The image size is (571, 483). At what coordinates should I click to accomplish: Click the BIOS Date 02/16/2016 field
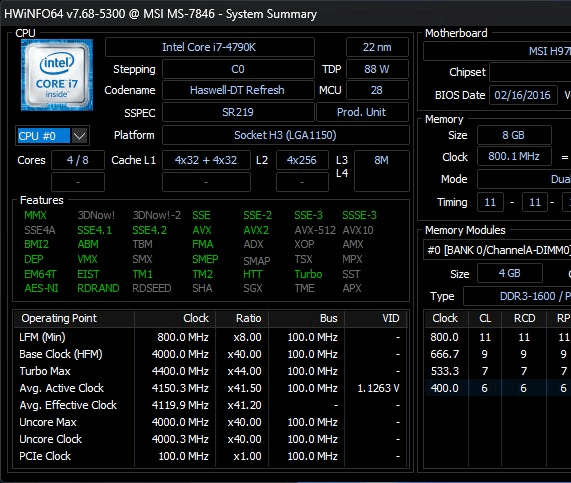(x=523, y=95)
